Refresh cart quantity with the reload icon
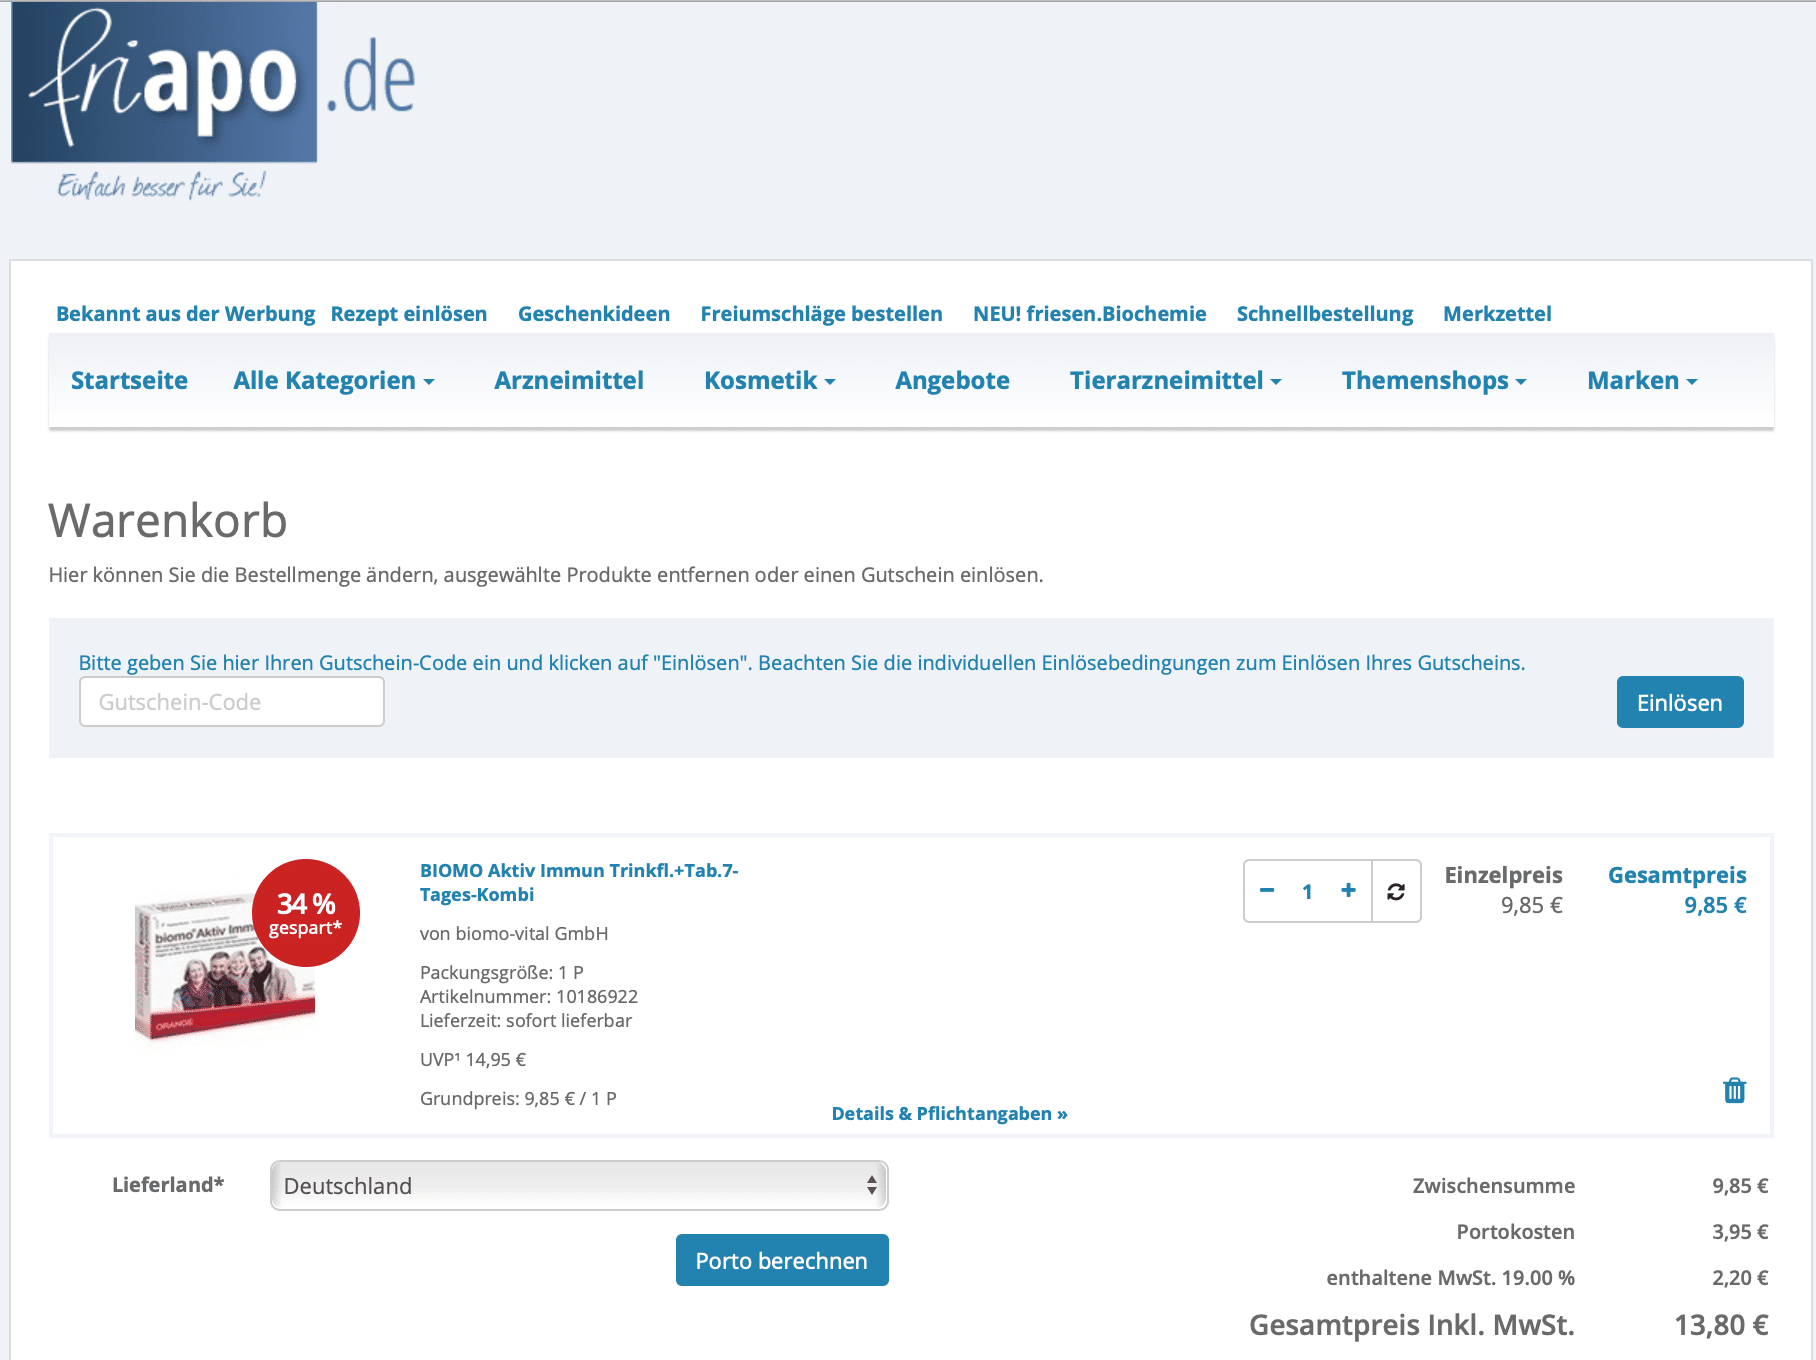The image size is (1816, 1360). (1396, 891)
